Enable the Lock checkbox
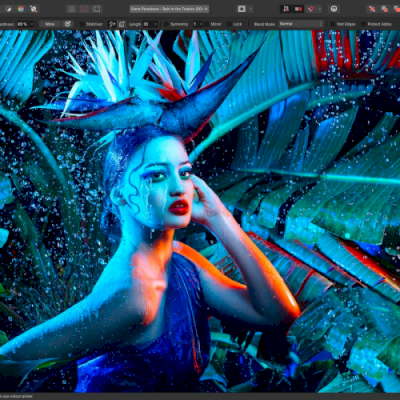 click(229, 24)
